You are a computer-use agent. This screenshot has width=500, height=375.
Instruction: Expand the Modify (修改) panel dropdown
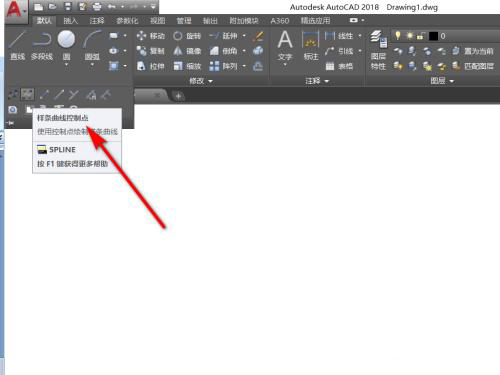pos(201,81)
